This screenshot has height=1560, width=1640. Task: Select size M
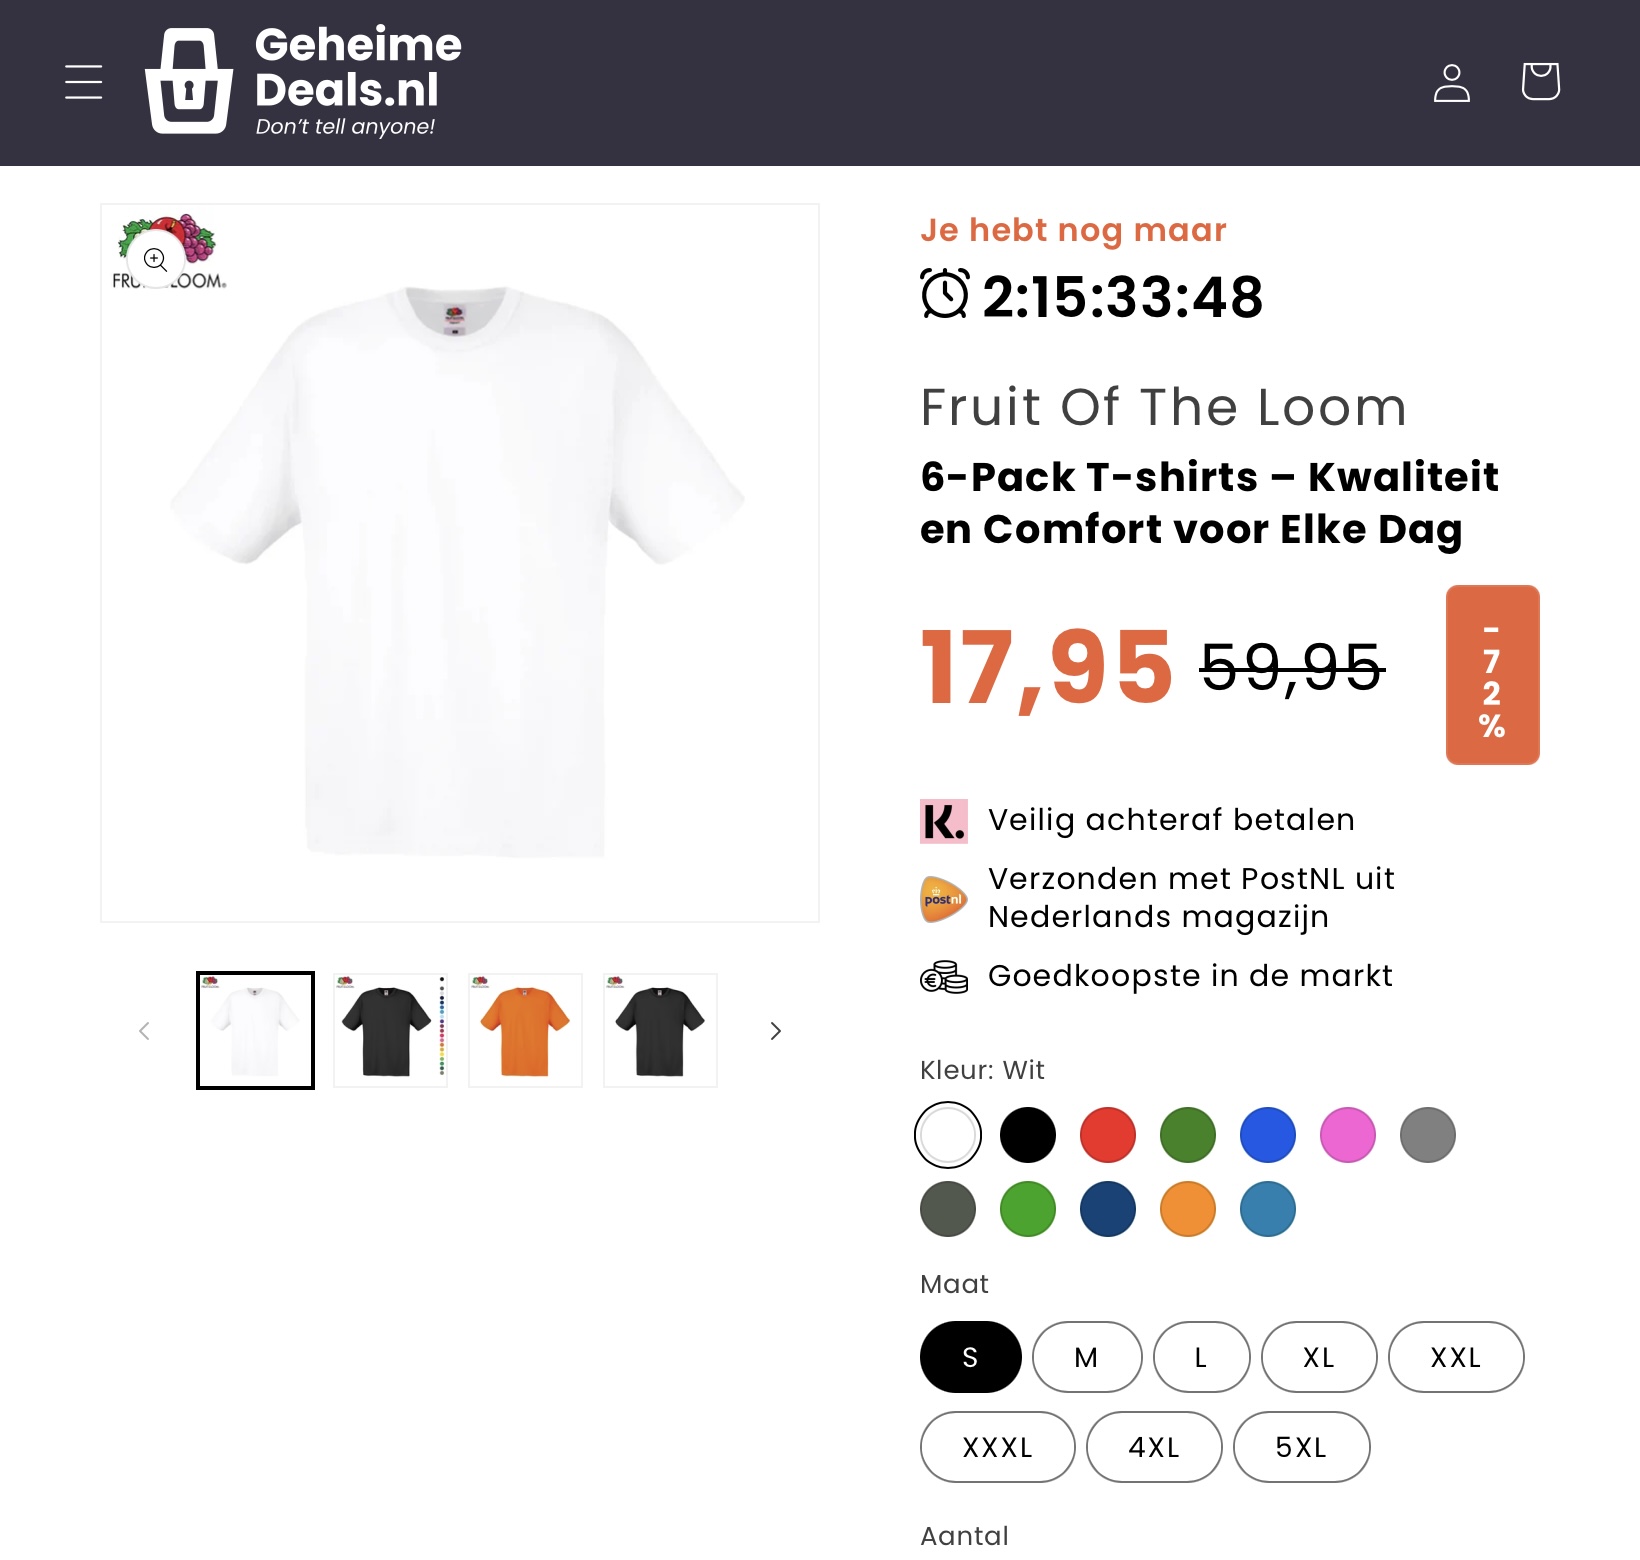(x=1086, y=1357)
